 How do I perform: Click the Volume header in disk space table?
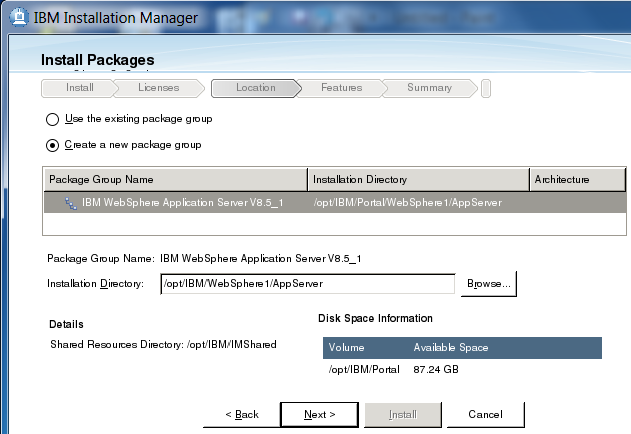click(346, 347)
